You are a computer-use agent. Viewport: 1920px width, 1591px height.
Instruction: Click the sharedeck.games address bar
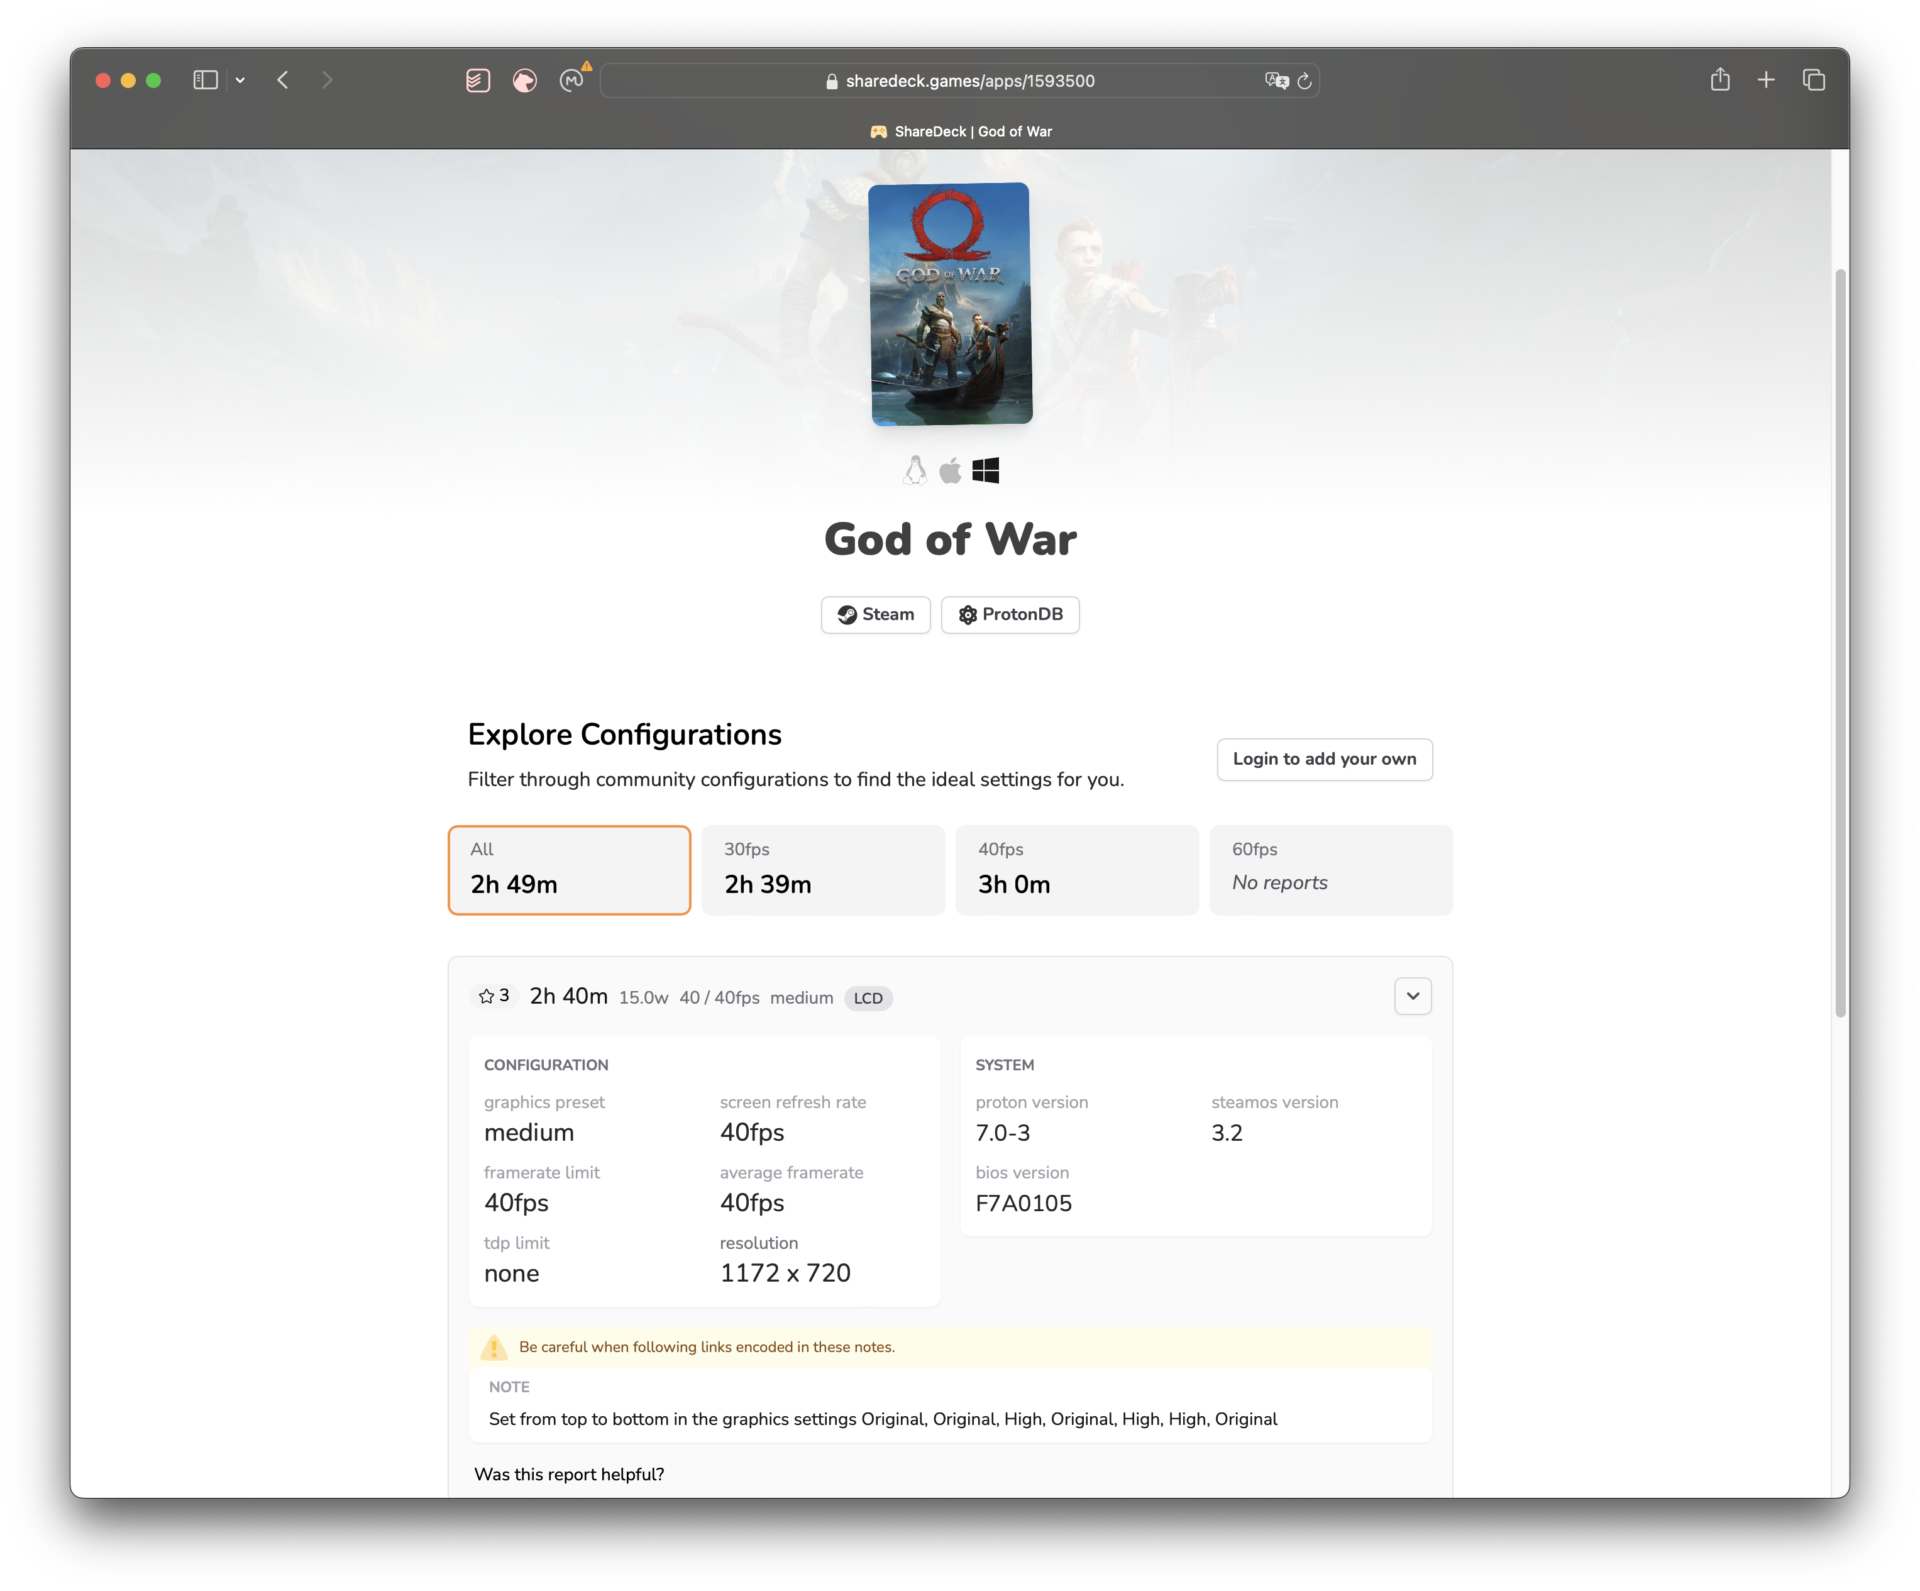pyautogui.click(x=960, y=81)
